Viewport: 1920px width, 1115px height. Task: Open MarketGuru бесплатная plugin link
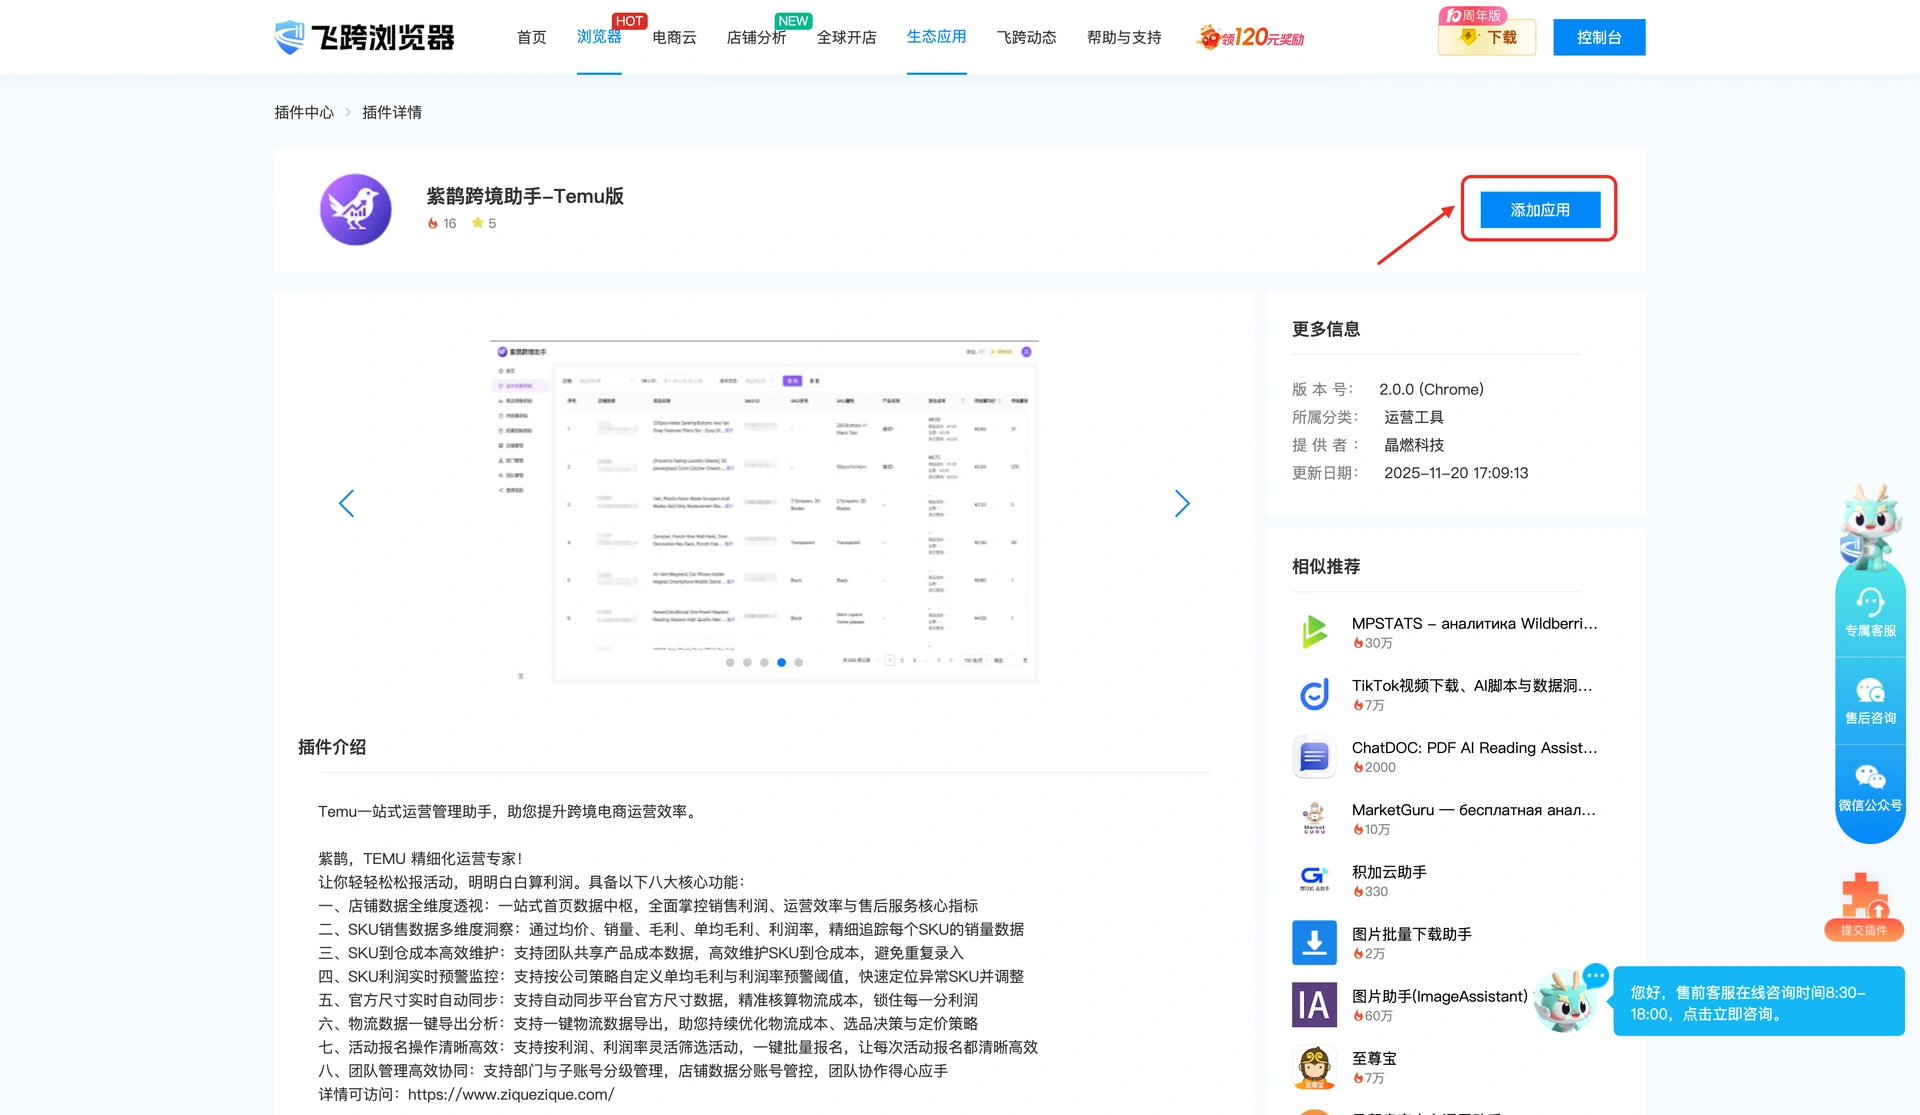click(1473, 809)
